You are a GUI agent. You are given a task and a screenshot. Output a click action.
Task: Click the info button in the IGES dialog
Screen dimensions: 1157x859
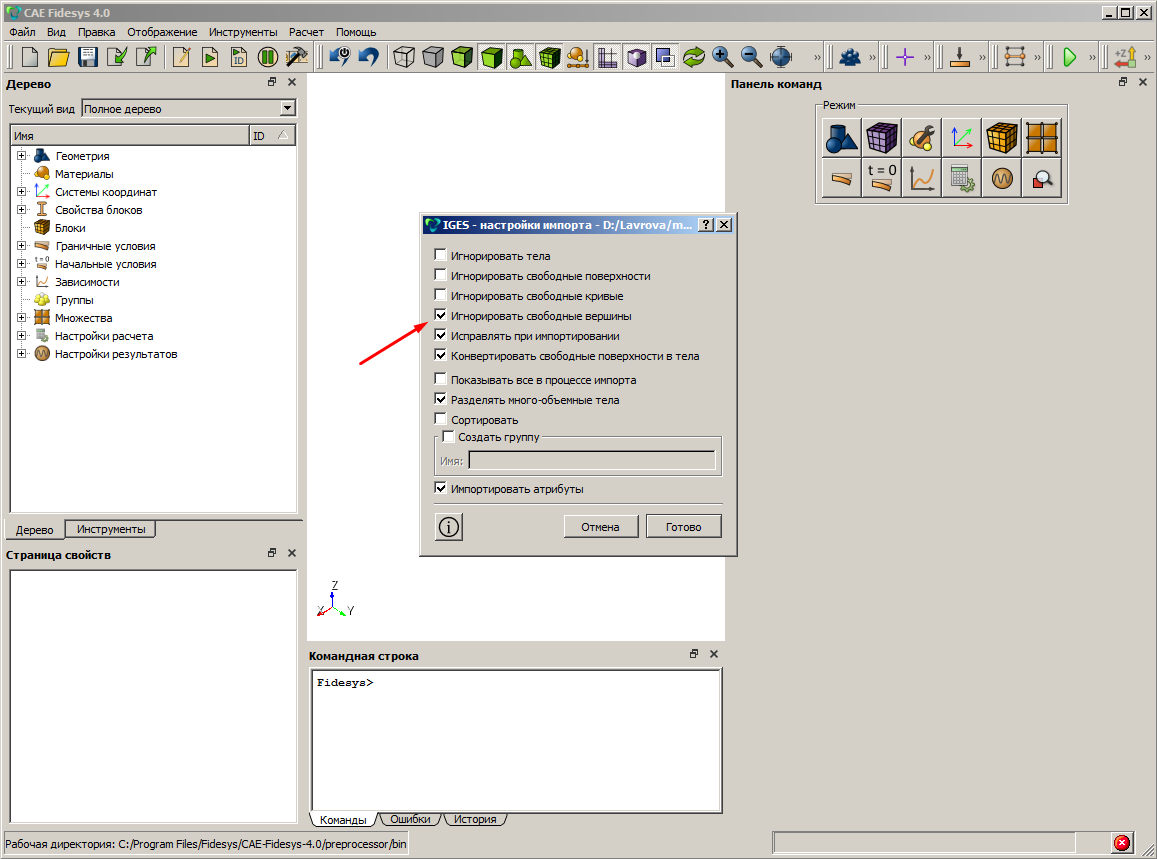(x=449, y=527)
